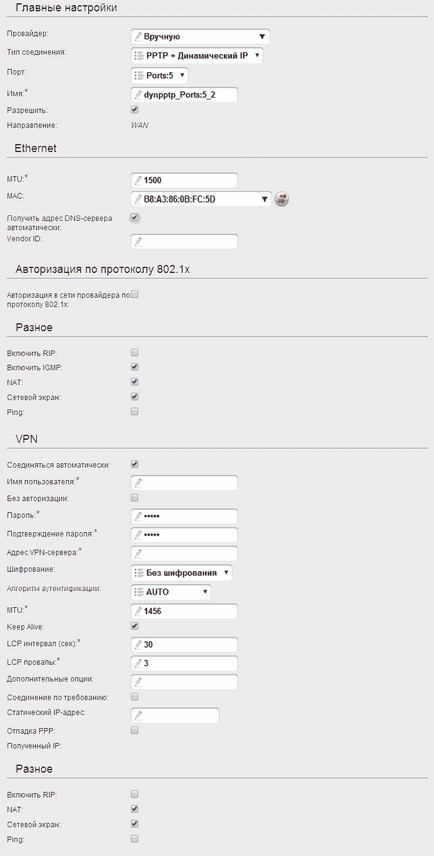Image resolution: width=434 pixels, height=856 pixels.
Task: Toggle the Keep Alive checkbox
Action: pyautogui.click(x=135, y=626)
